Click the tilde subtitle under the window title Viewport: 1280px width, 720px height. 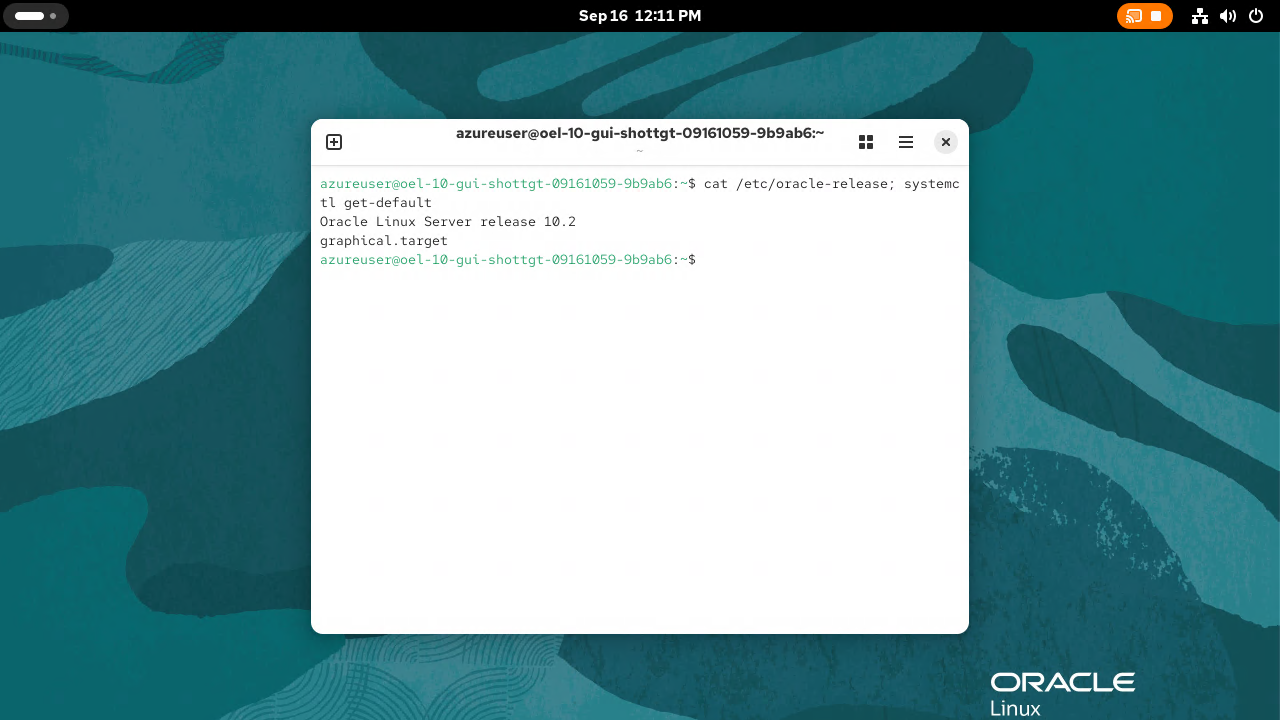click(640, 151)
